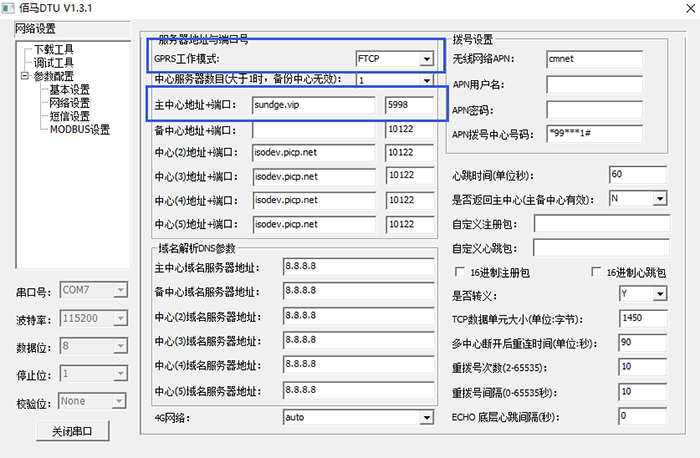Click the 主中心 address field sundge.vip

click(314, 105)
